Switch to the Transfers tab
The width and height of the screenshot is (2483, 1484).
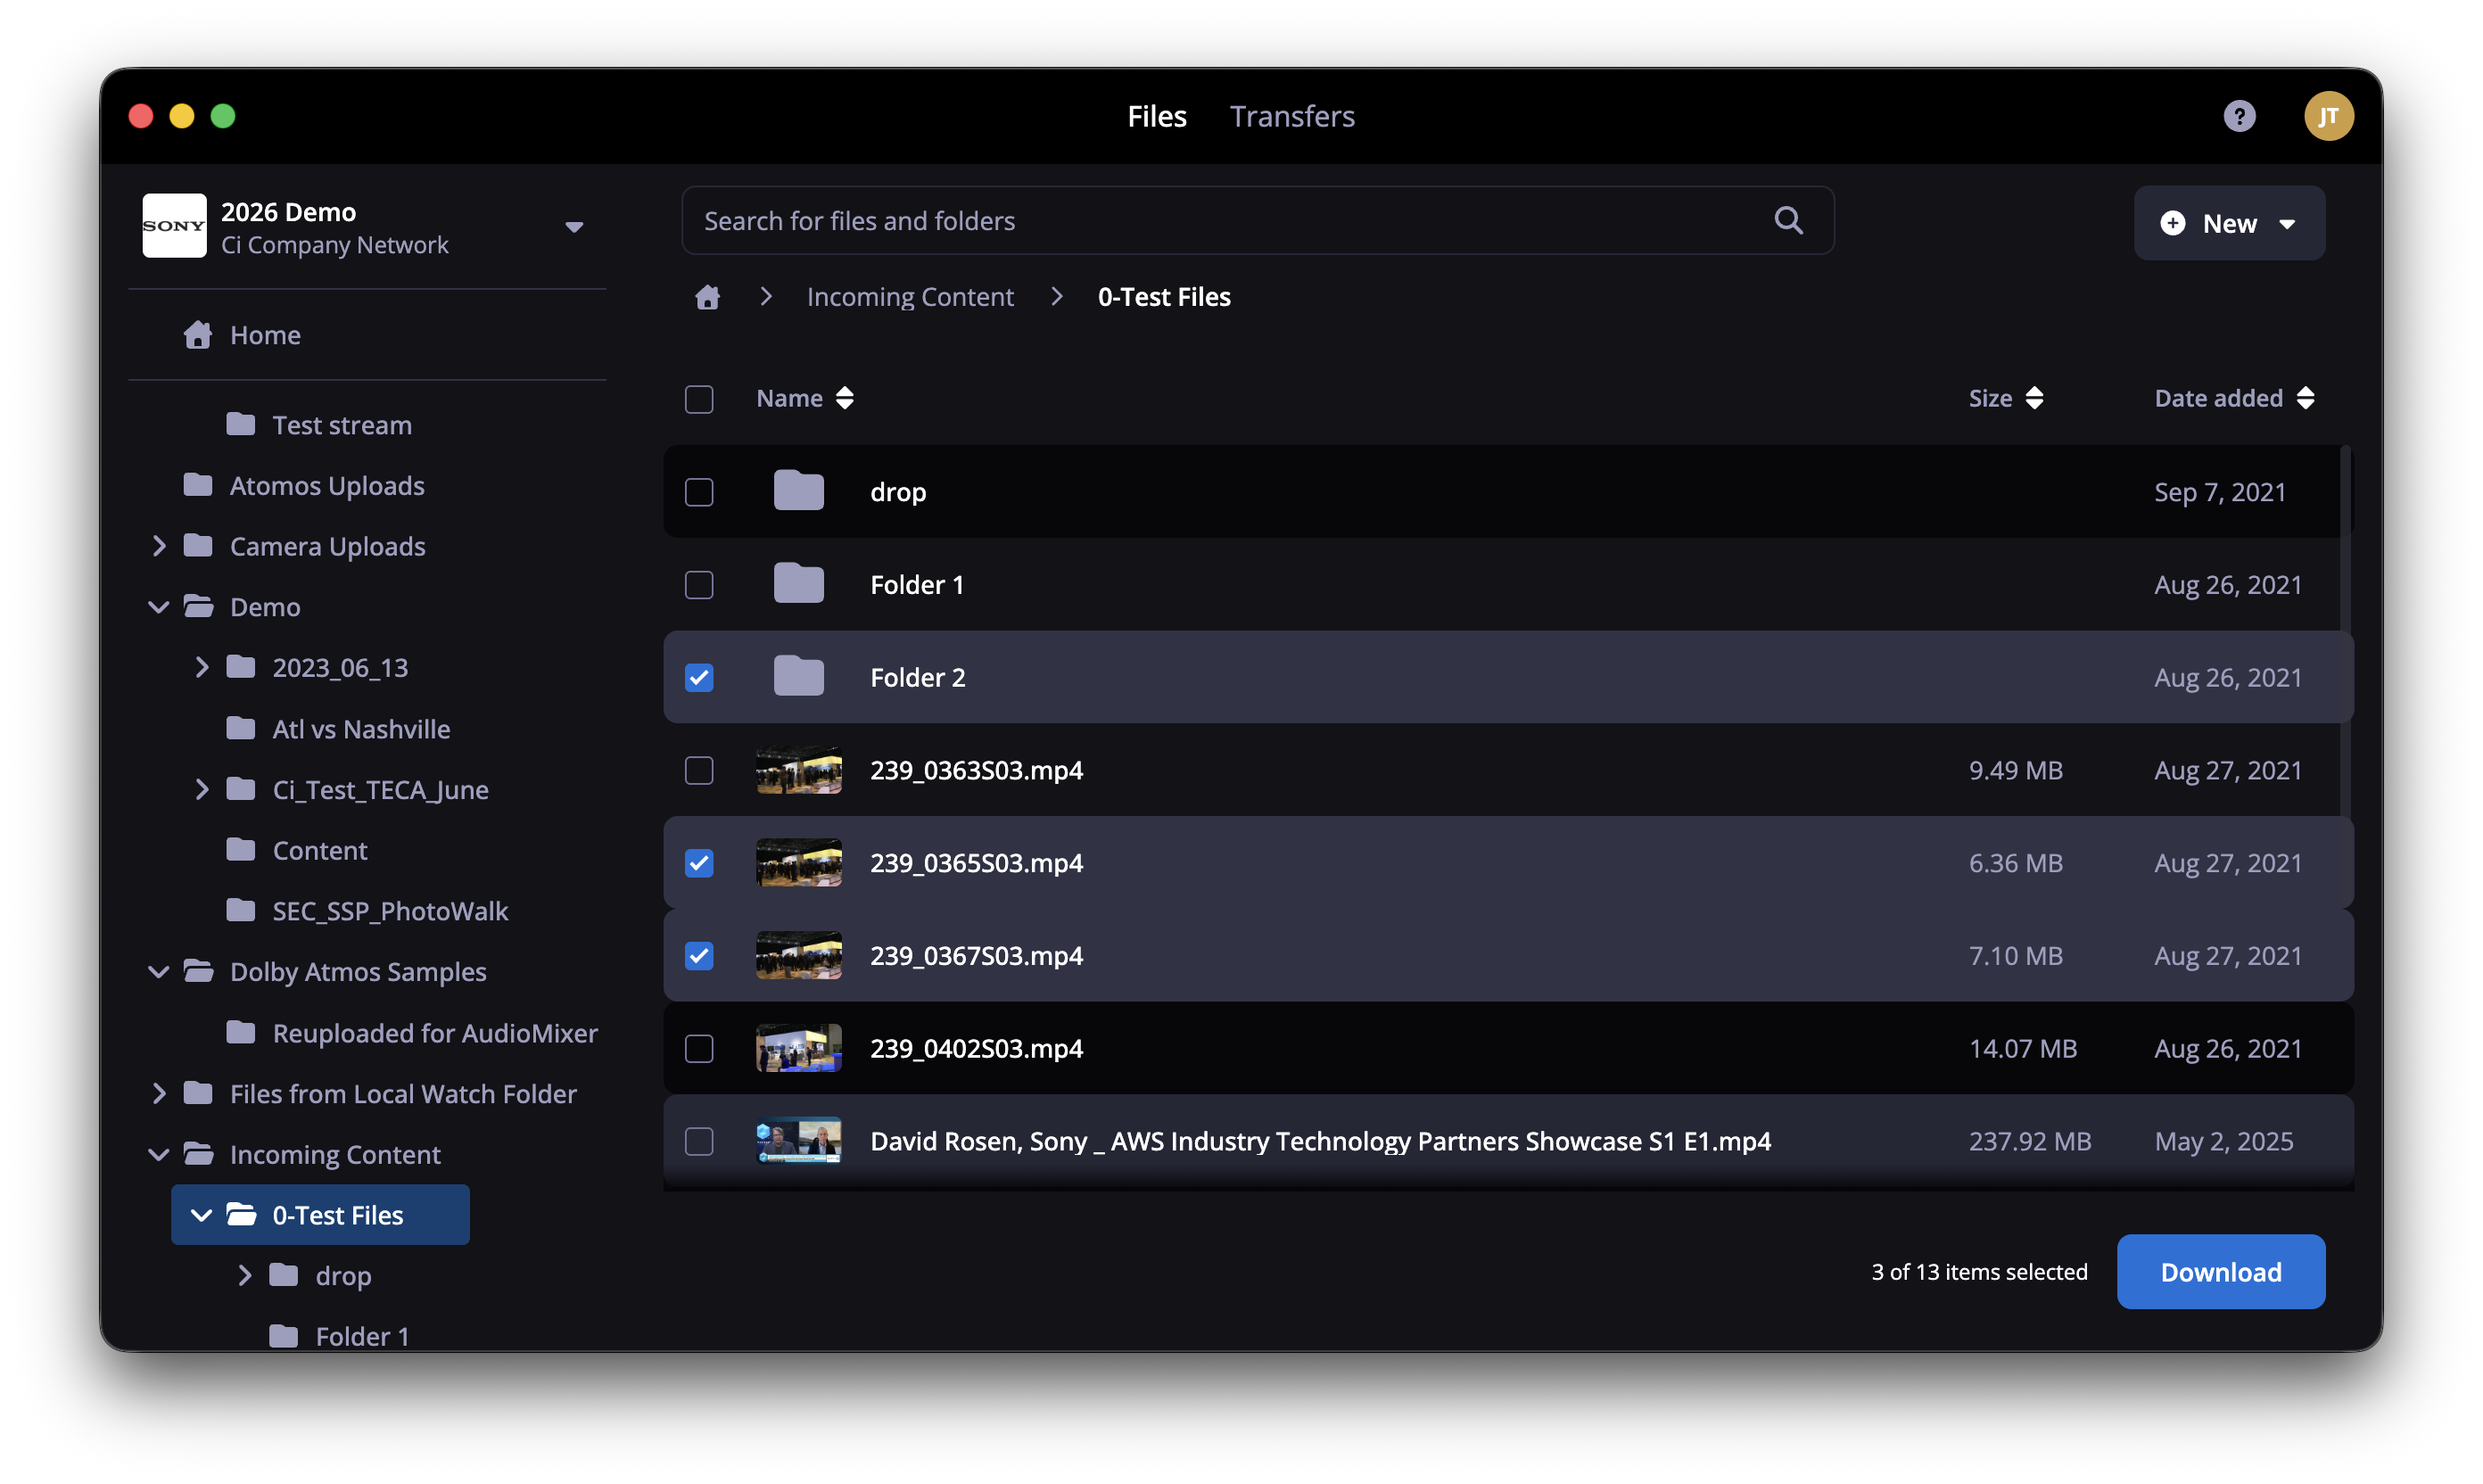pos(1292,116)
